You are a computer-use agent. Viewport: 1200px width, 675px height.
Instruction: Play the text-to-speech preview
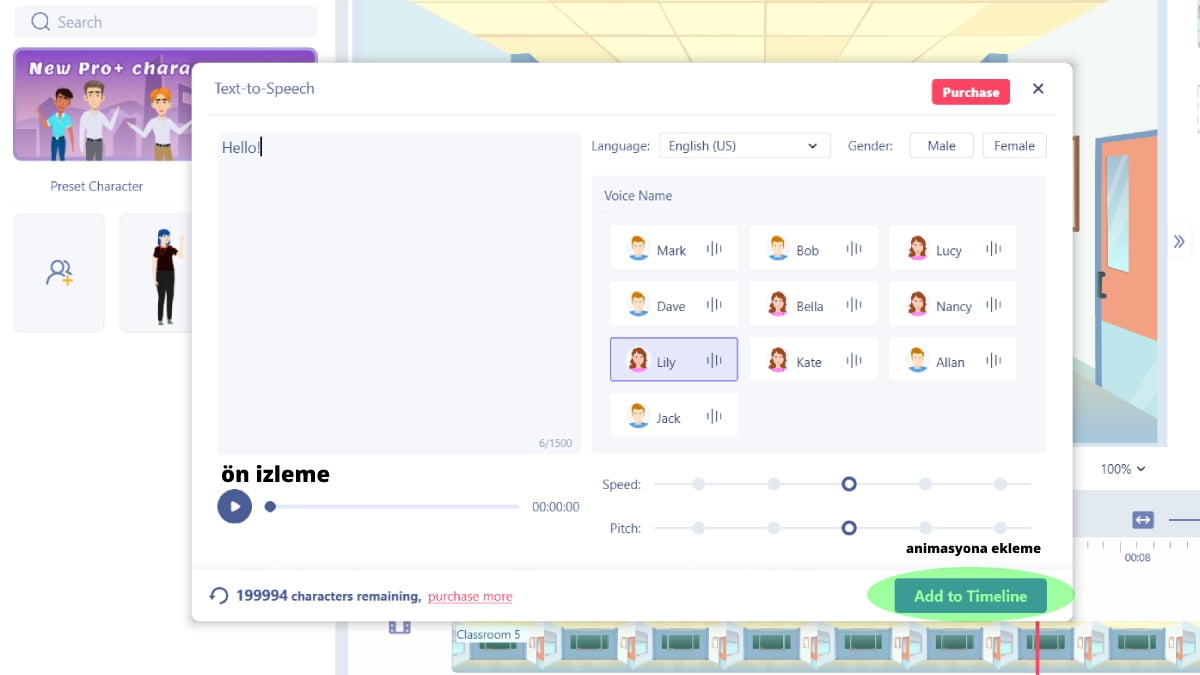(234, 506)
